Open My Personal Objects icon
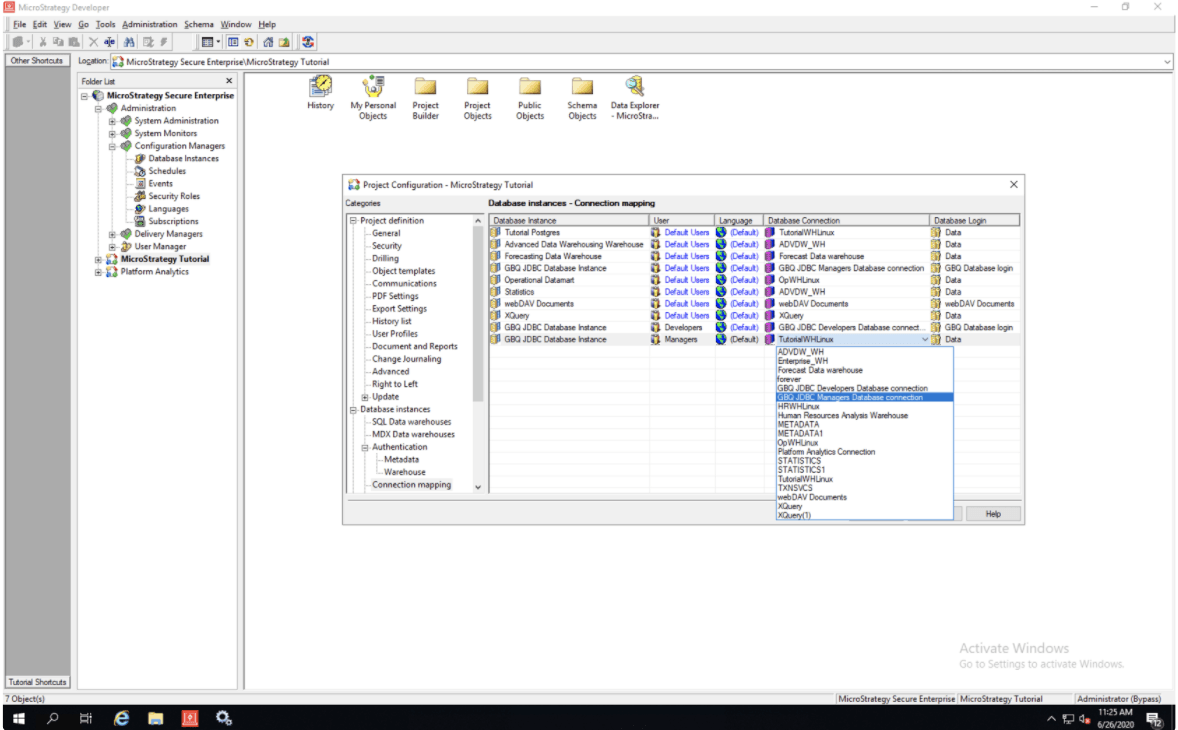 373,87
